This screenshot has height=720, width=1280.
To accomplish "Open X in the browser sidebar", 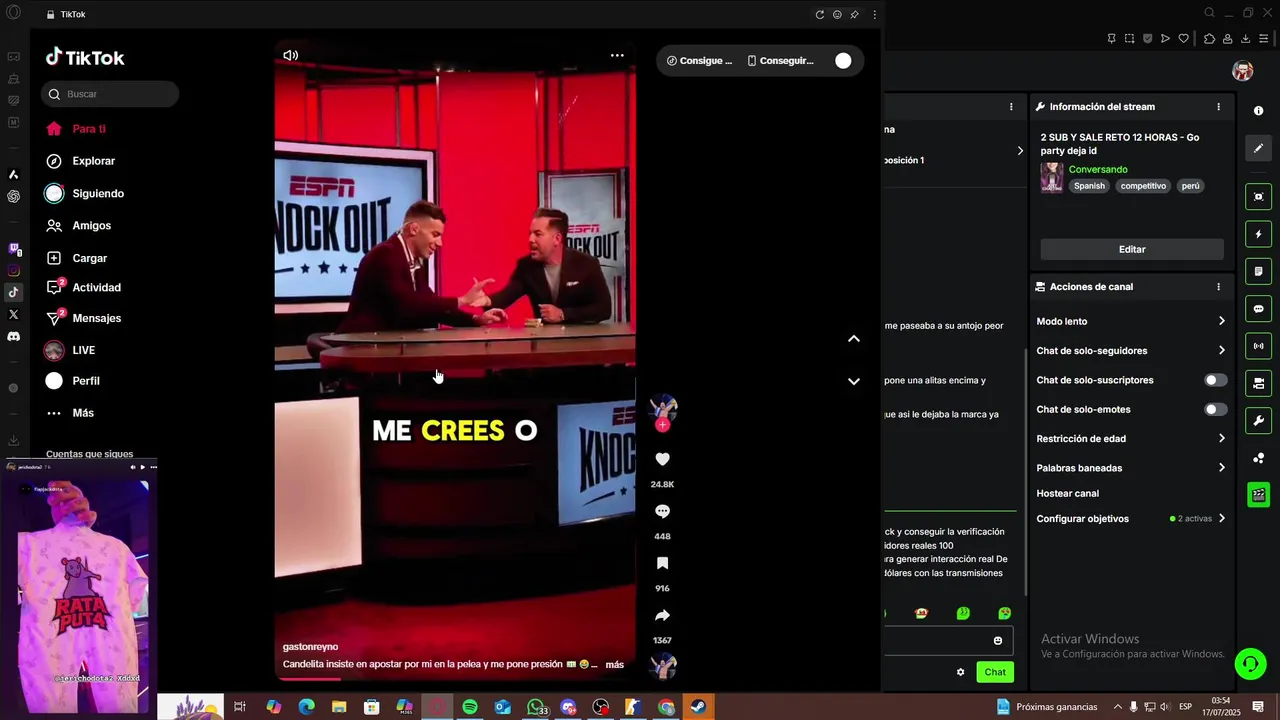I will (13, 314).
